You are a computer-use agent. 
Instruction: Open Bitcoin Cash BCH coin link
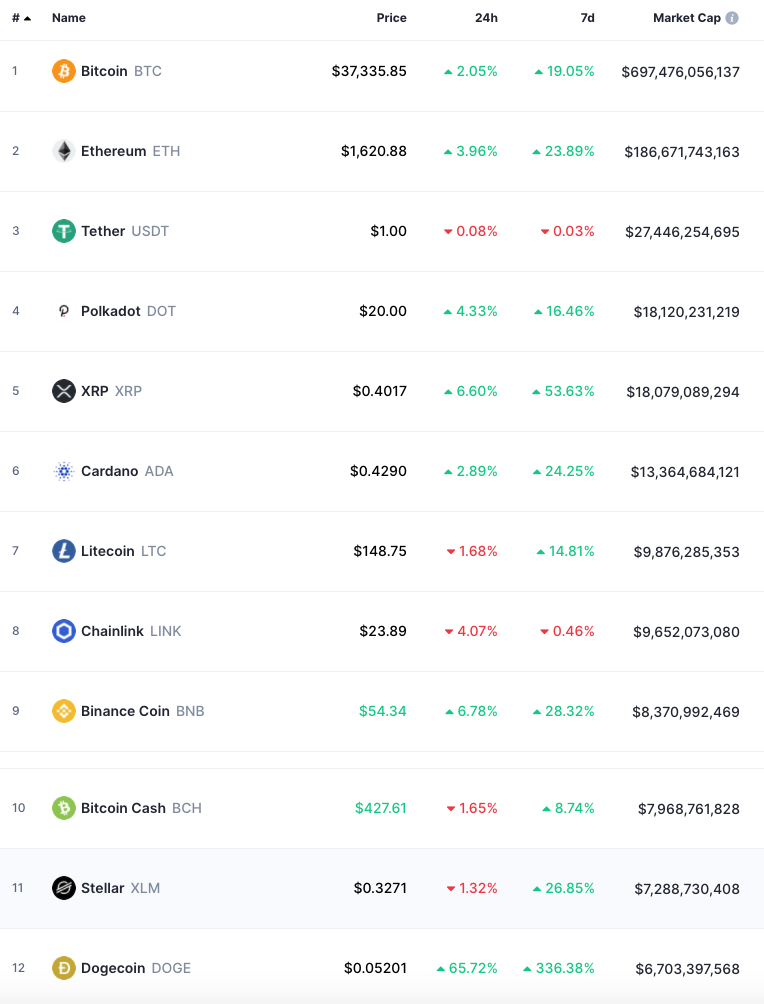coord(141,808)
